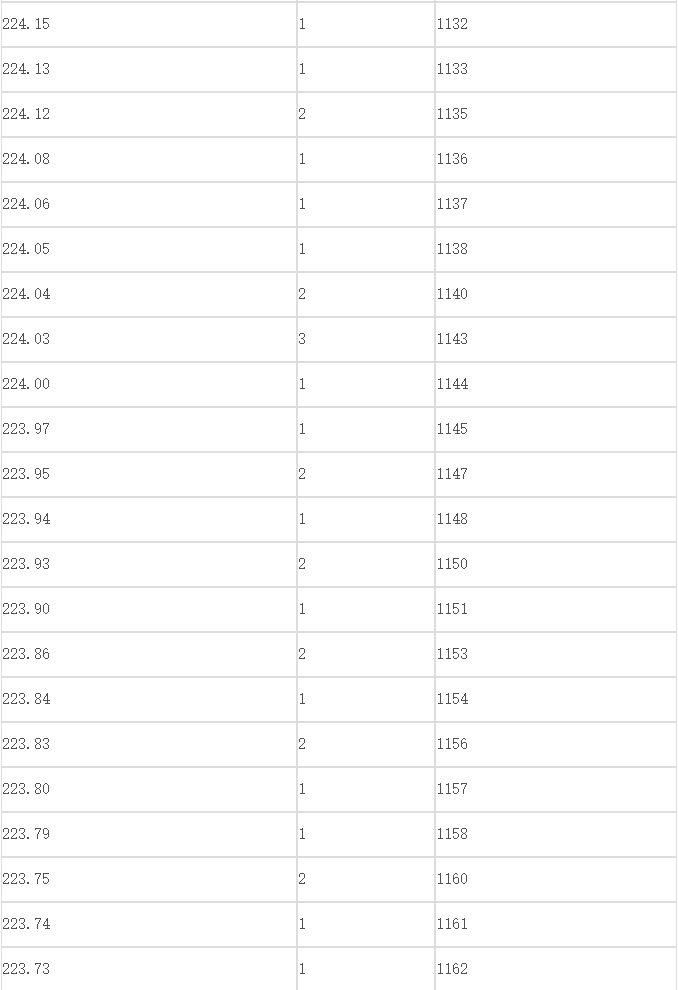Select the score cell 223.75

click(x=149, y=879)
